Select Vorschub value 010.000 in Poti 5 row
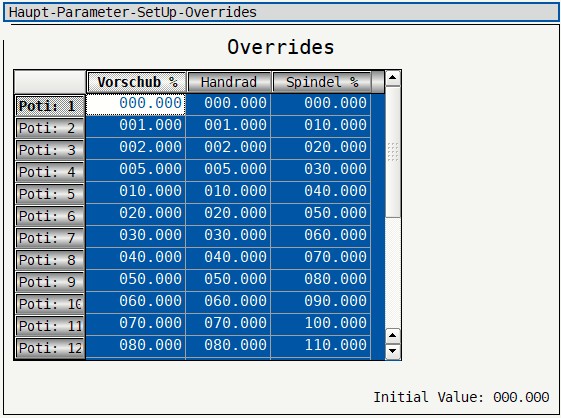 tap(136, 192)
